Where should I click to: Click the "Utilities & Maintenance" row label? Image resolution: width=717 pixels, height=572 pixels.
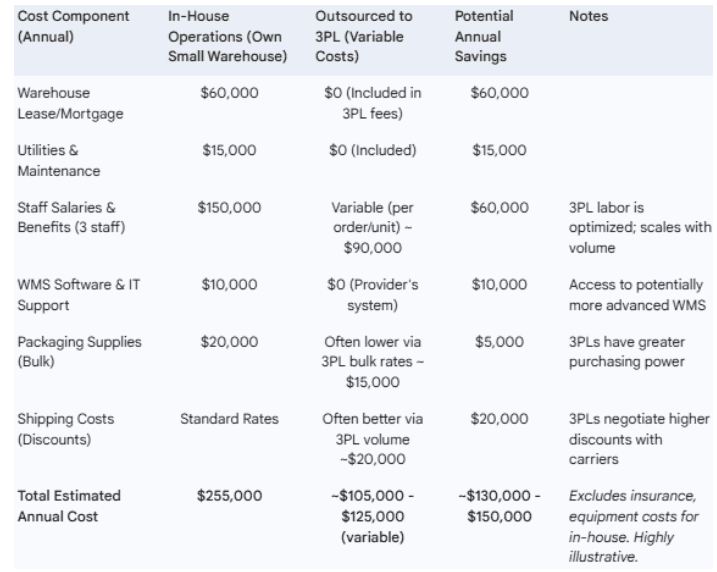point(58,159)
